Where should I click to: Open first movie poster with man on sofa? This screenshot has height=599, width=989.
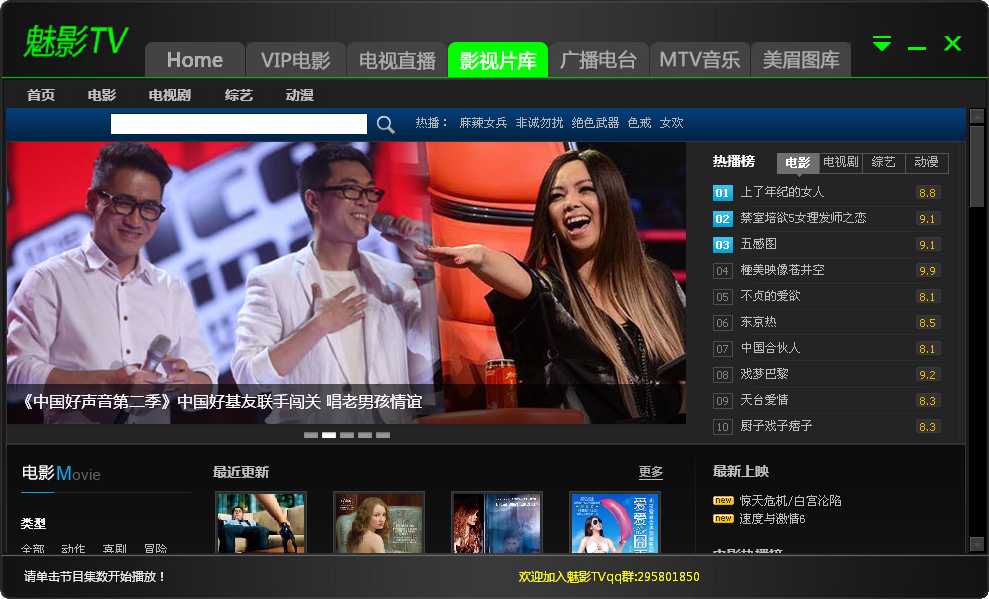point(260,523)
